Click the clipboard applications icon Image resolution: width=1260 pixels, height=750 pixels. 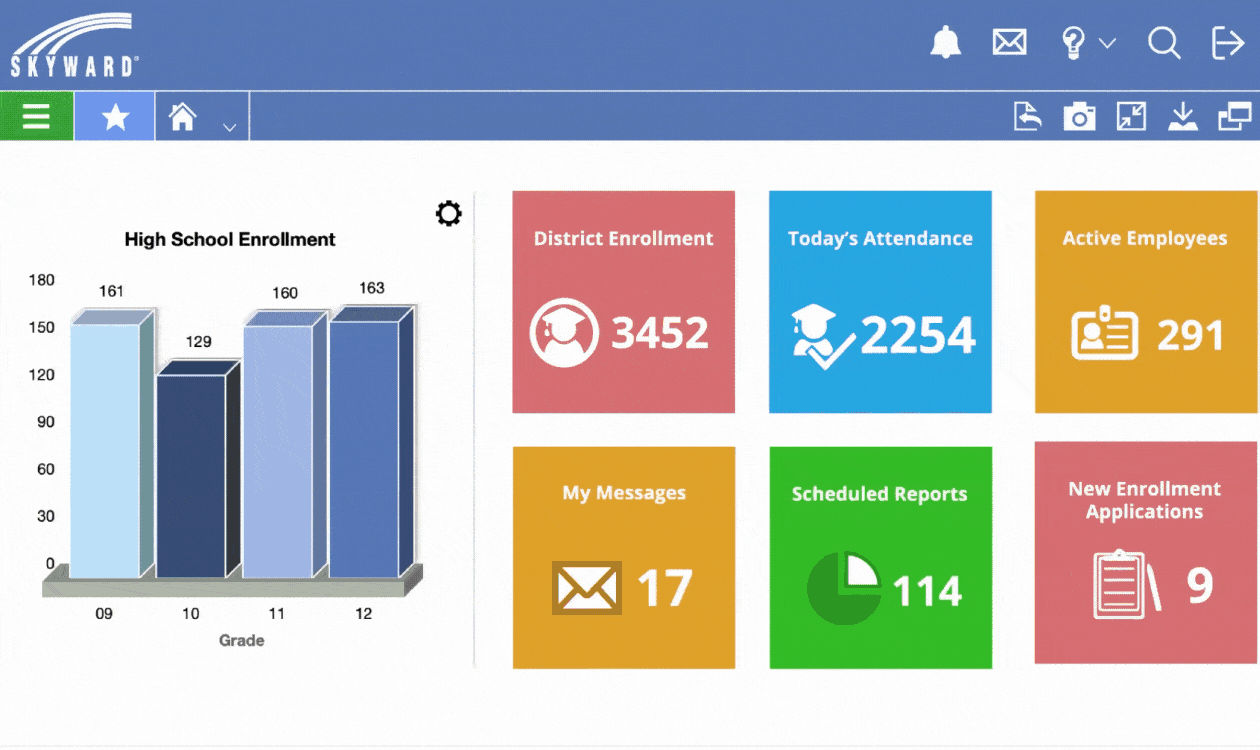coord(1128,585)
